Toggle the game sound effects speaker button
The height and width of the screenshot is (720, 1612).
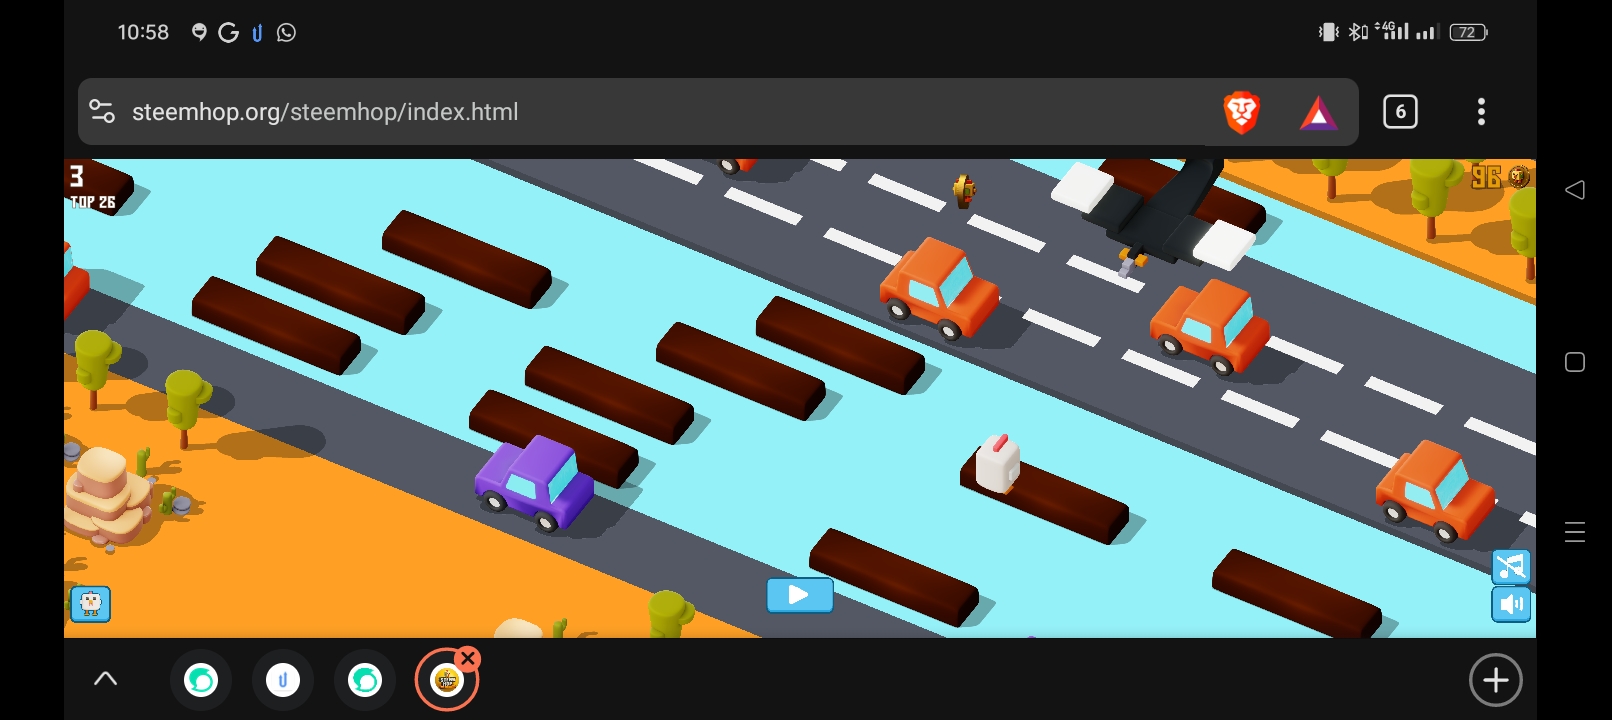[1511, 605]
